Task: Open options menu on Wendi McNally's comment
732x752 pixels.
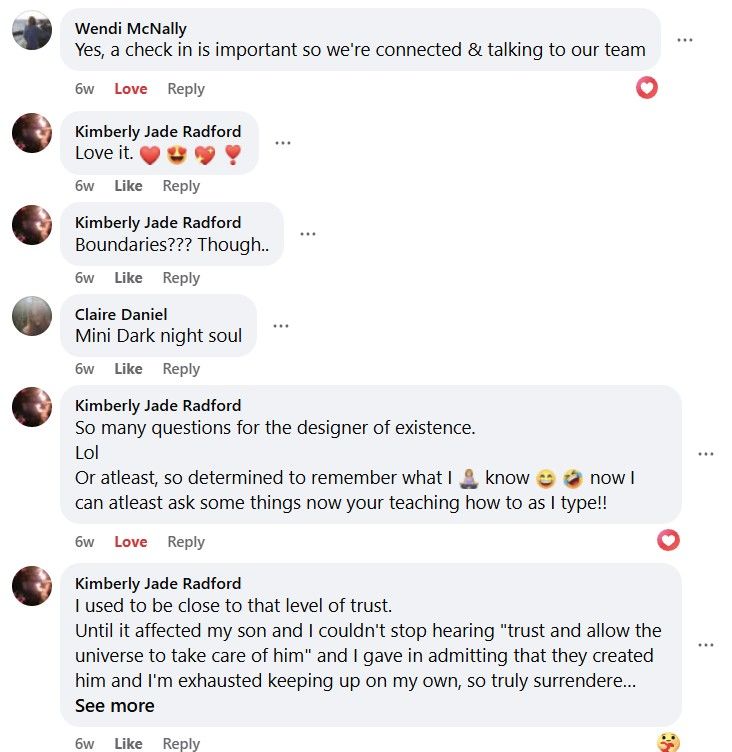Action: pyautogui.click(x=685, y=40)
